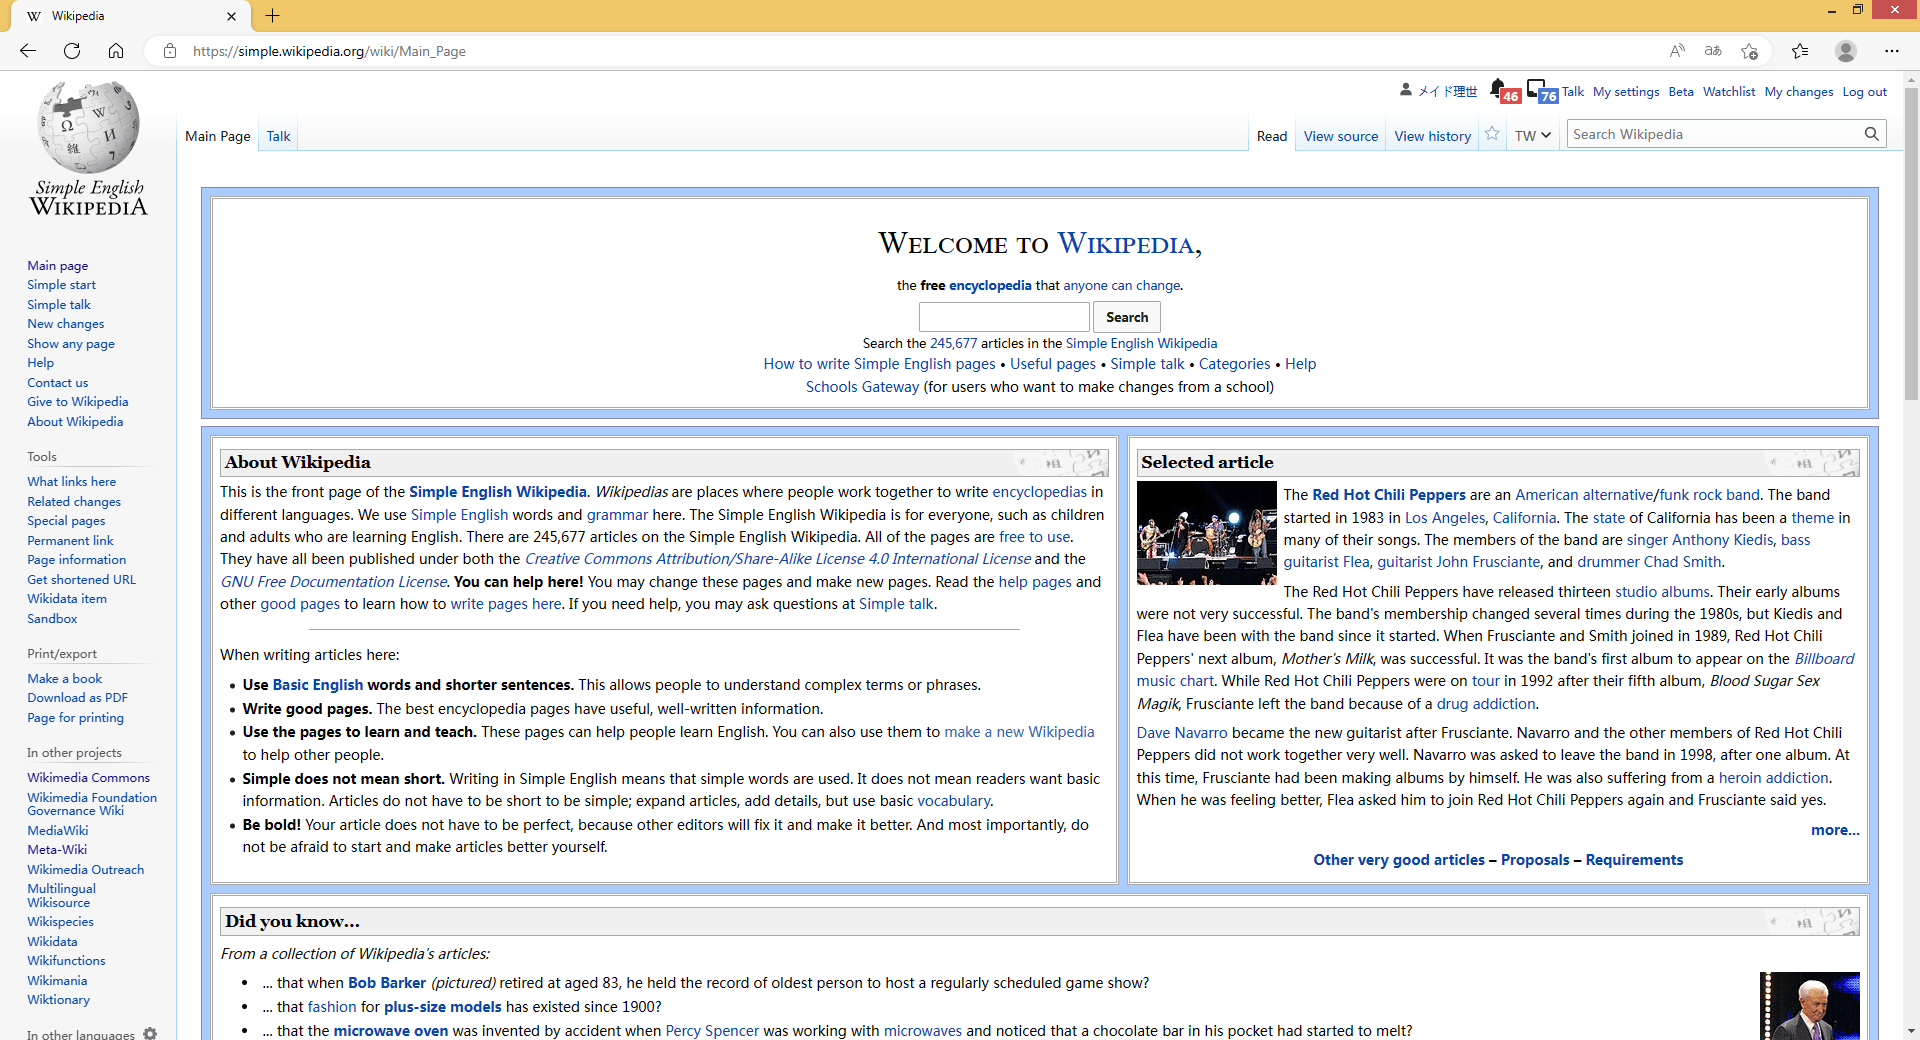Open the Sandbox link in Tools
The image size is (1920, 1040).
(52, 619)
